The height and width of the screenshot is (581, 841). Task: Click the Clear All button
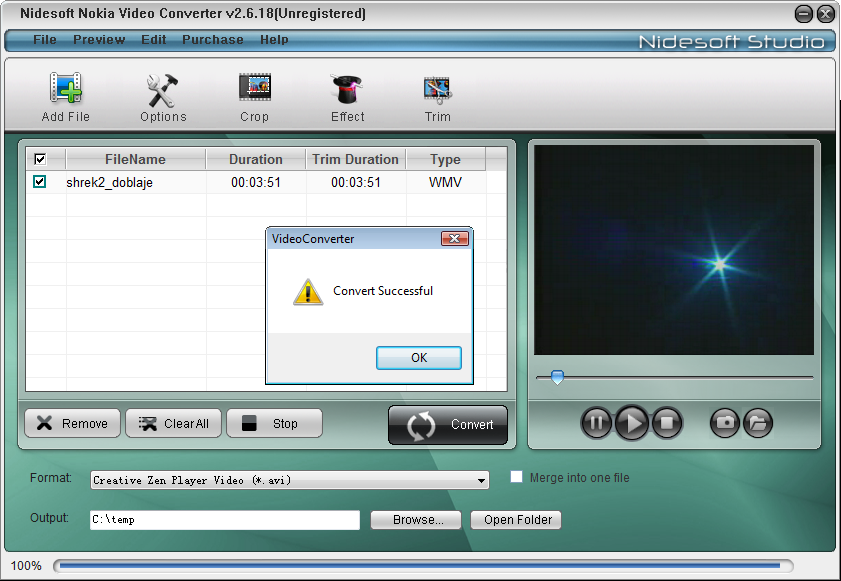(x=173, y=423)
